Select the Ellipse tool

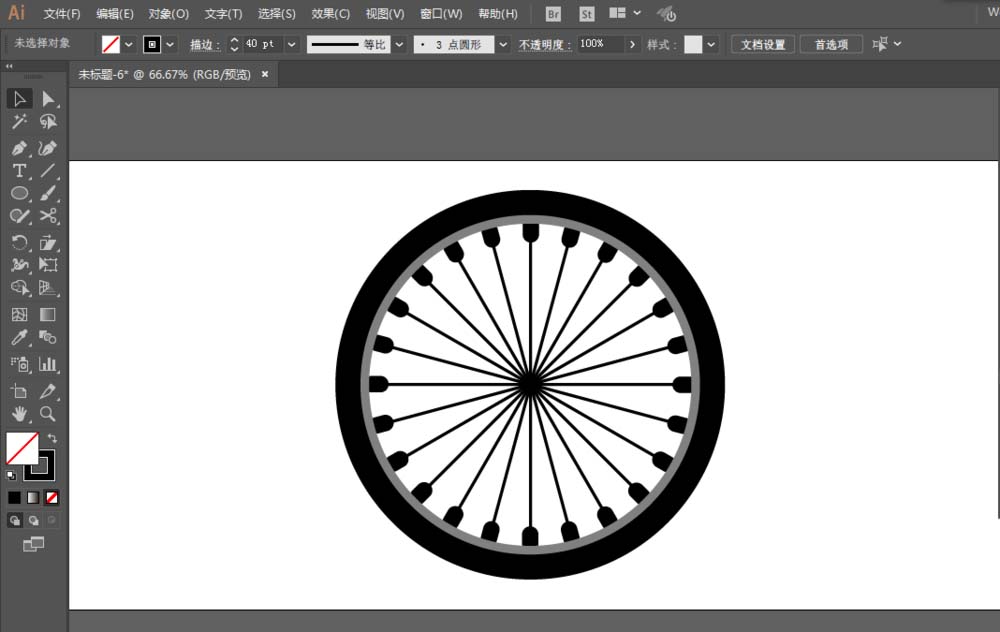19,193
